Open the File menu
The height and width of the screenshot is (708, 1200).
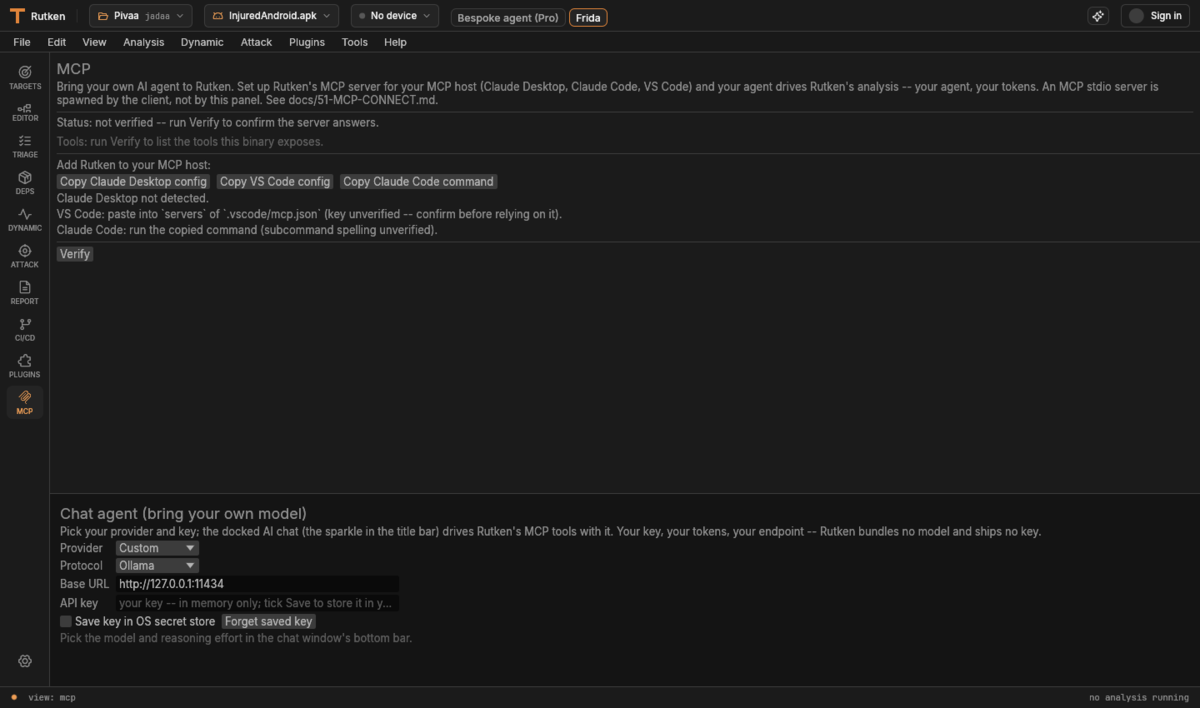click(22, 42)
